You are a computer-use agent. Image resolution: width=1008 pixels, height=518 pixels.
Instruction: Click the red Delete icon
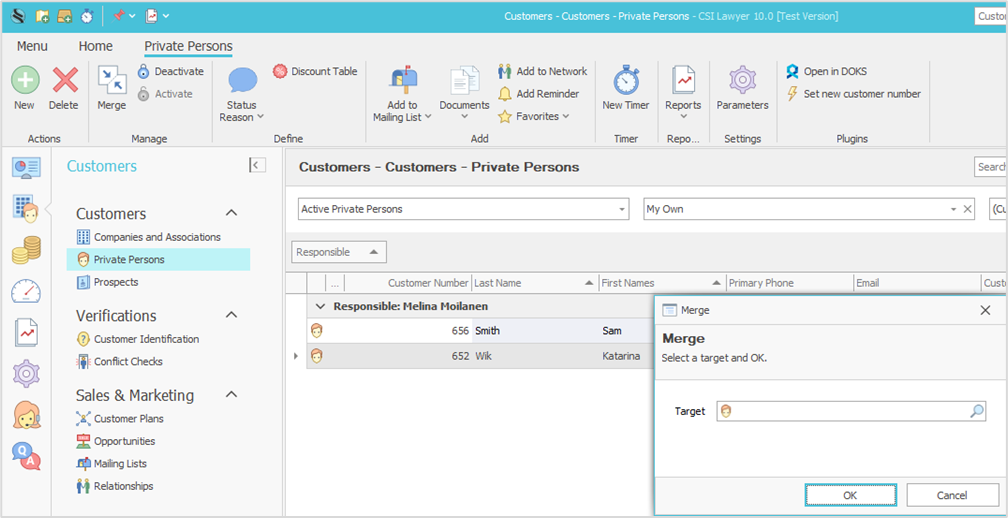(64, 81)
